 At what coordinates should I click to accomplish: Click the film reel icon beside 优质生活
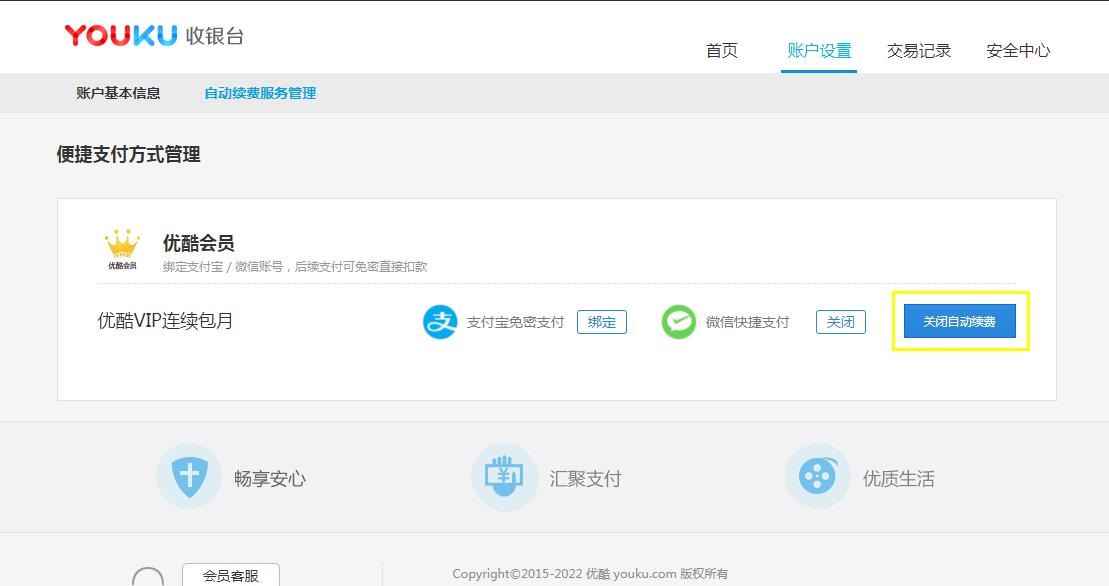(818, 476)
